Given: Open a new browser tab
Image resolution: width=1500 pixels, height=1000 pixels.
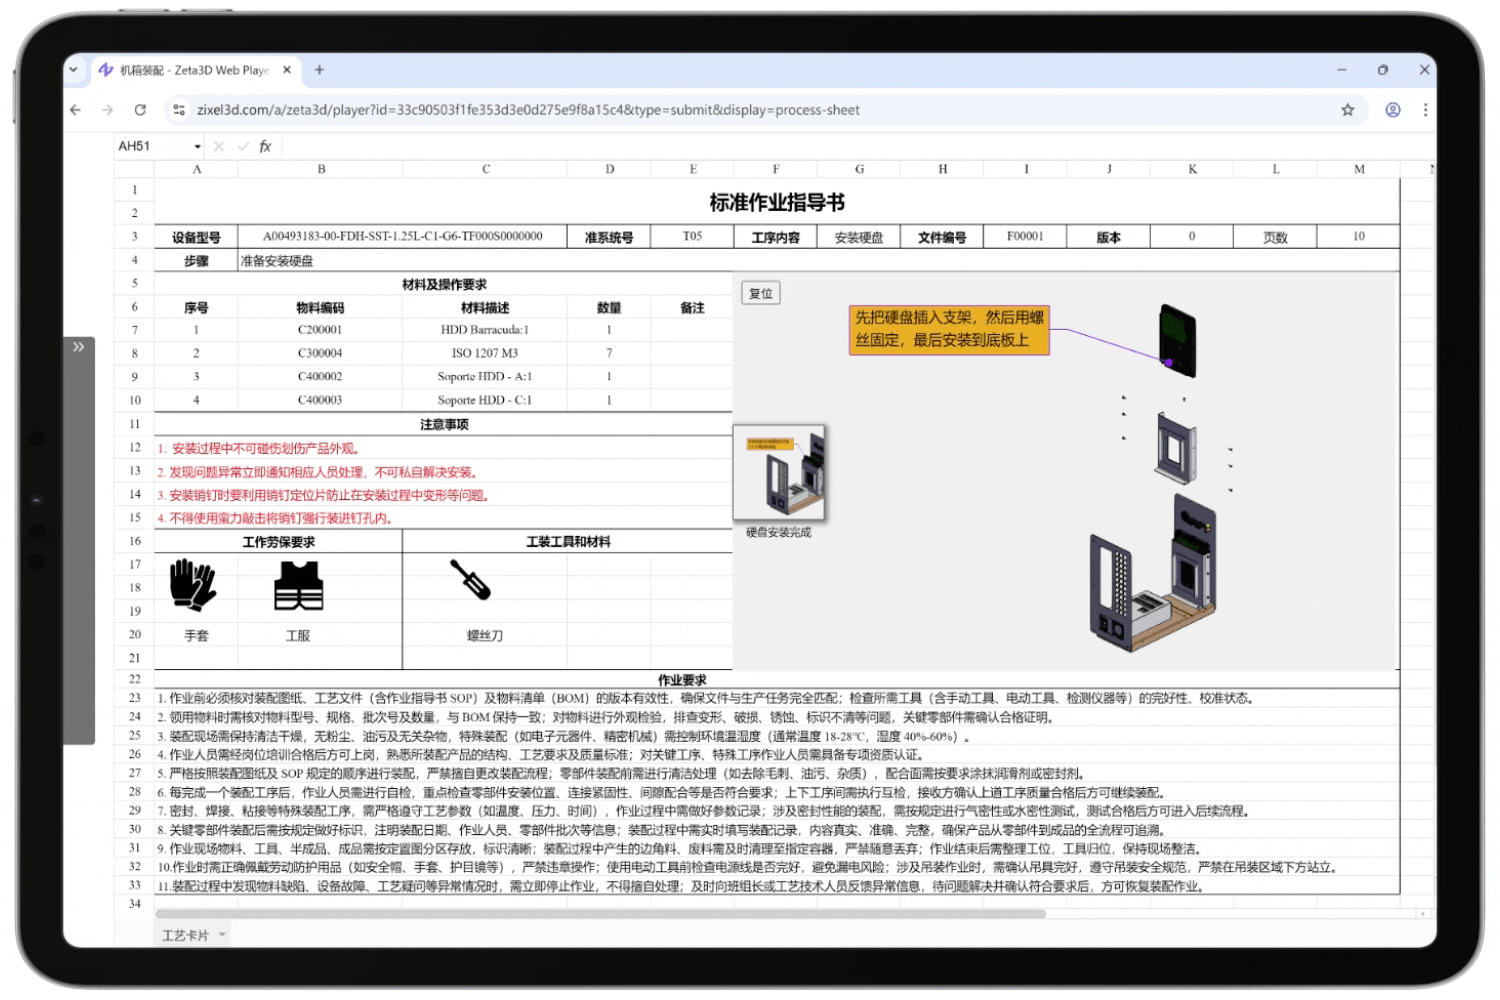Looking at the screenshot, I should click(x=319, y=70).
